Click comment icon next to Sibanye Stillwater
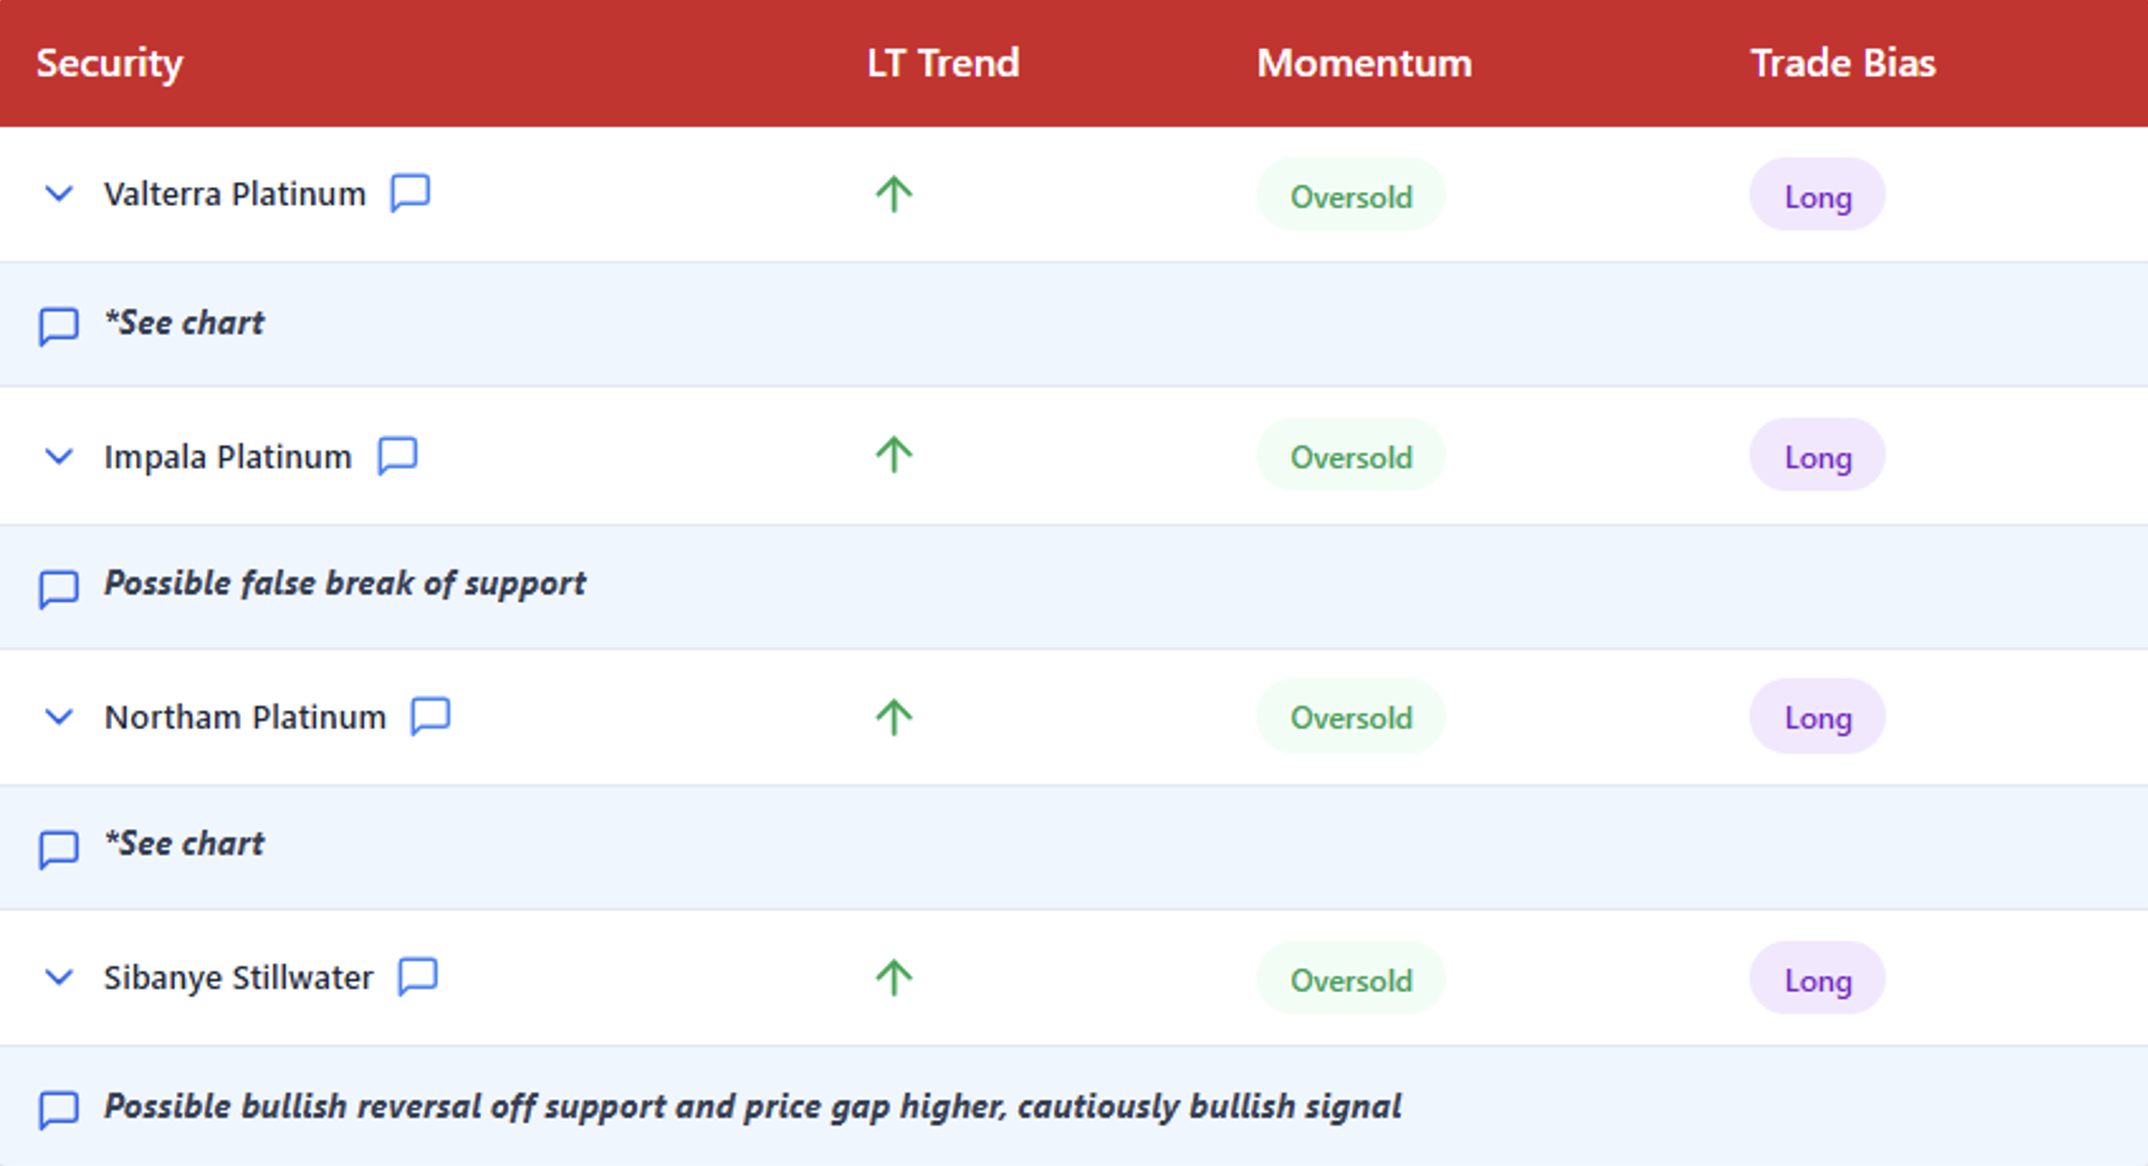Viewport: 2148px width, 1166px height. [418, 976]
